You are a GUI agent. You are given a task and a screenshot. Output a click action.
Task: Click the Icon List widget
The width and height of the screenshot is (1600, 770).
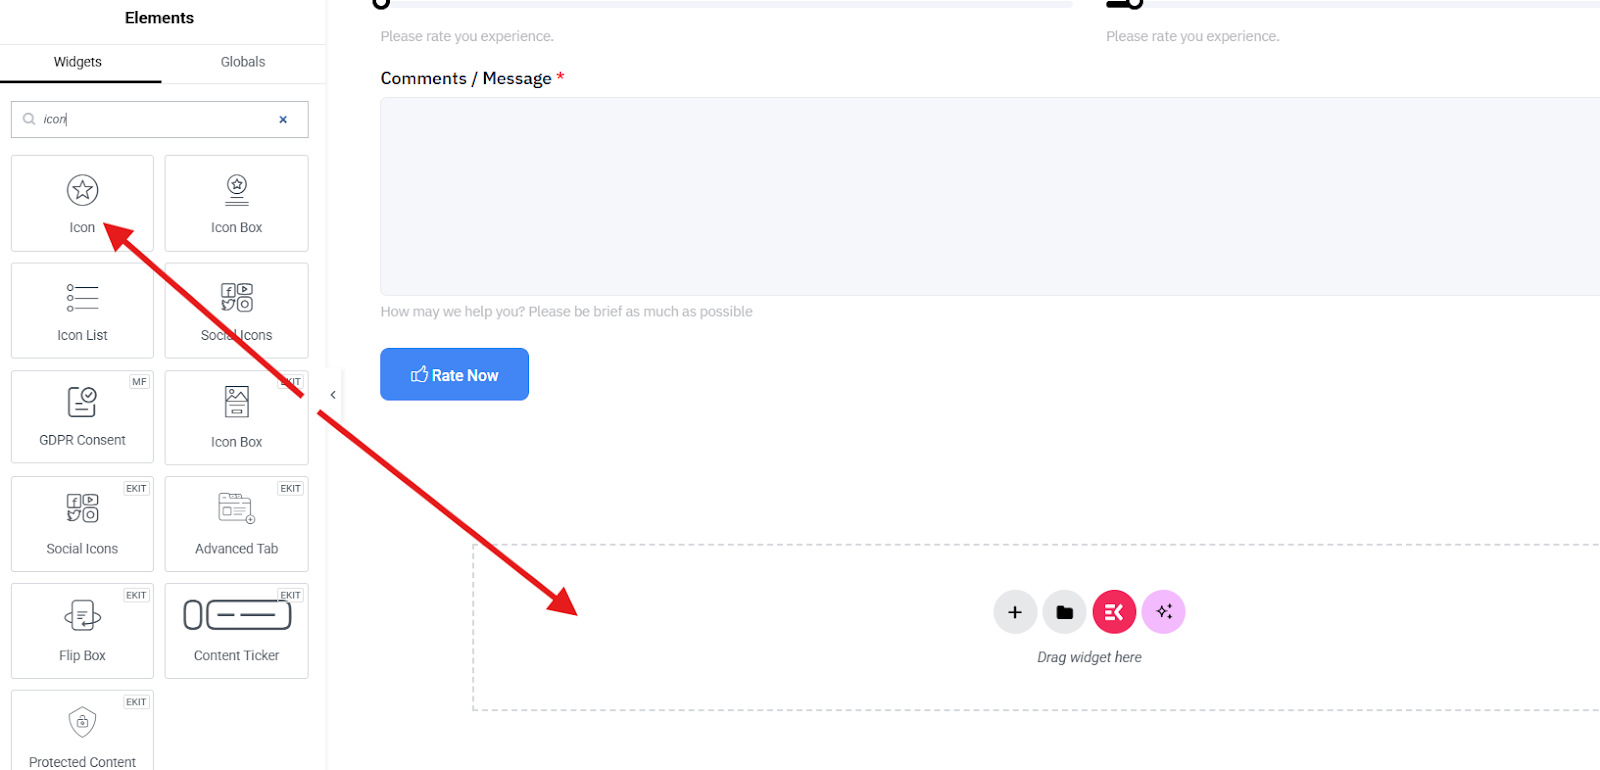[82, 310]
